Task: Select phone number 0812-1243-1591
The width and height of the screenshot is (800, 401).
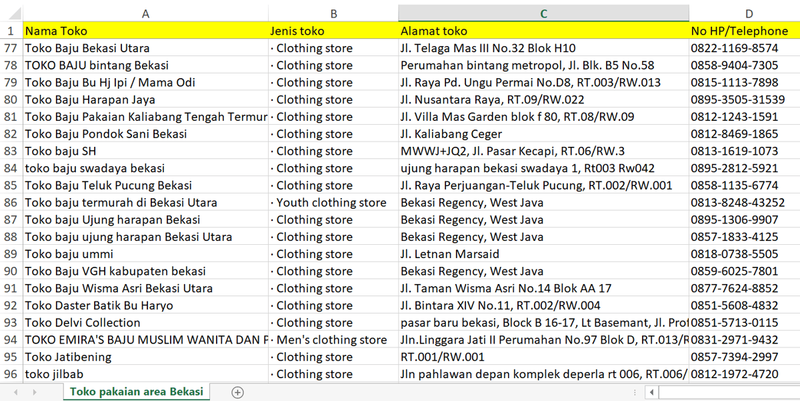Action: click(x=744, y=117)
